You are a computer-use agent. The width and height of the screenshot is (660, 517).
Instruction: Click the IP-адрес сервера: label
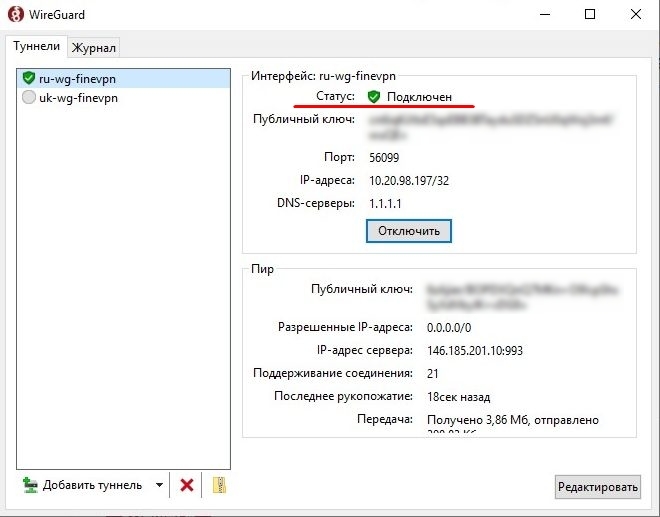coord(365,350)
